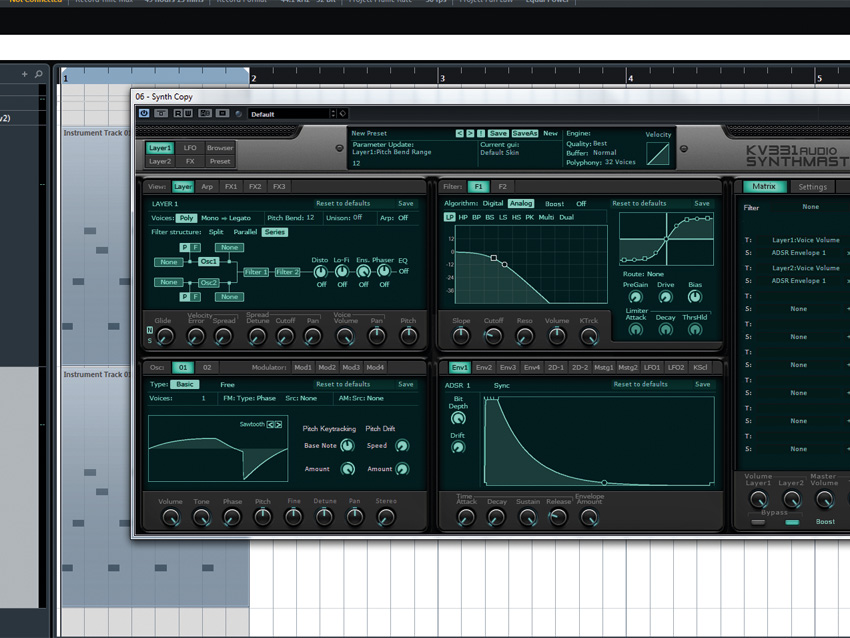Click the Filter 1 routing block
850x638 pixels.
pyautogui.click(x=255, y=272)
